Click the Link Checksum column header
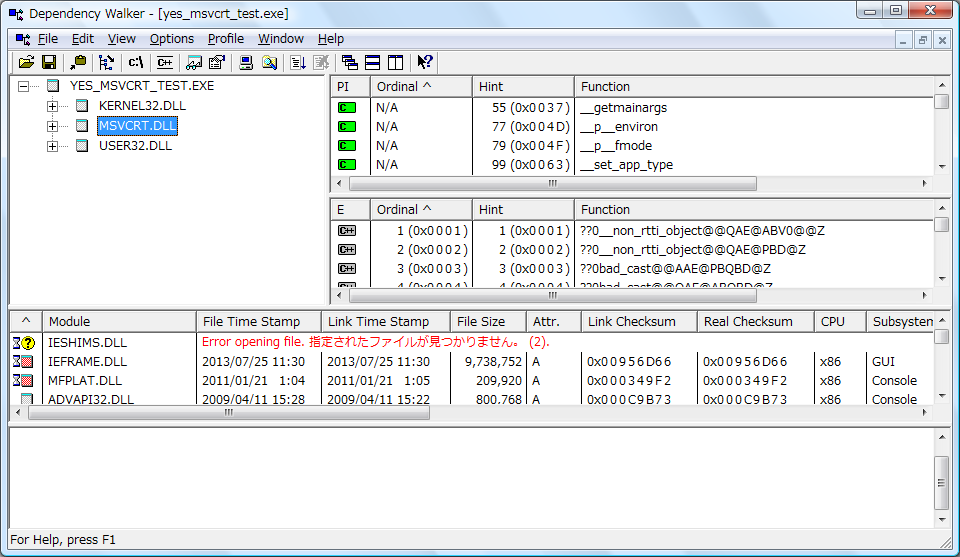The image size is (960, 557). 631,321
